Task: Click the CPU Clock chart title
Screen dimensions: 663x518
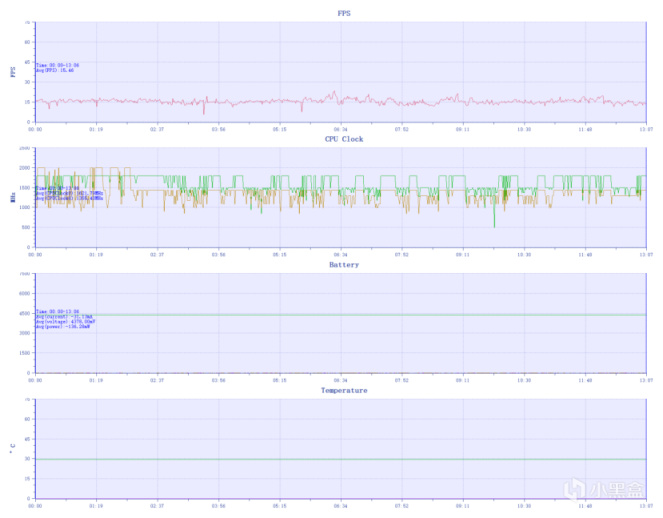Action: 344,139
